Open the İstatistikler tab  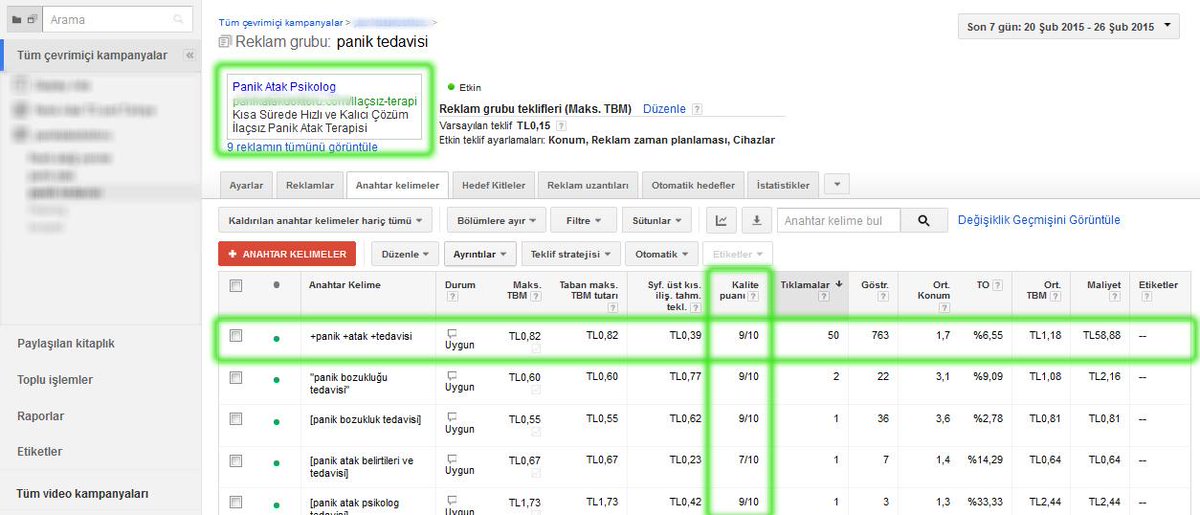(783, 185)
